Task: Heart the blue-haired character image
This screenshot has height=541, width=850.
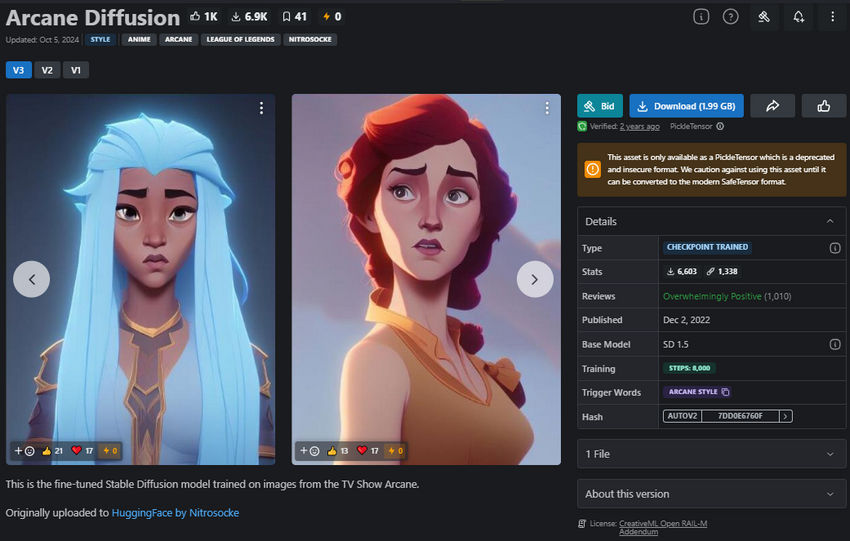Action: [x=82, y=450]
